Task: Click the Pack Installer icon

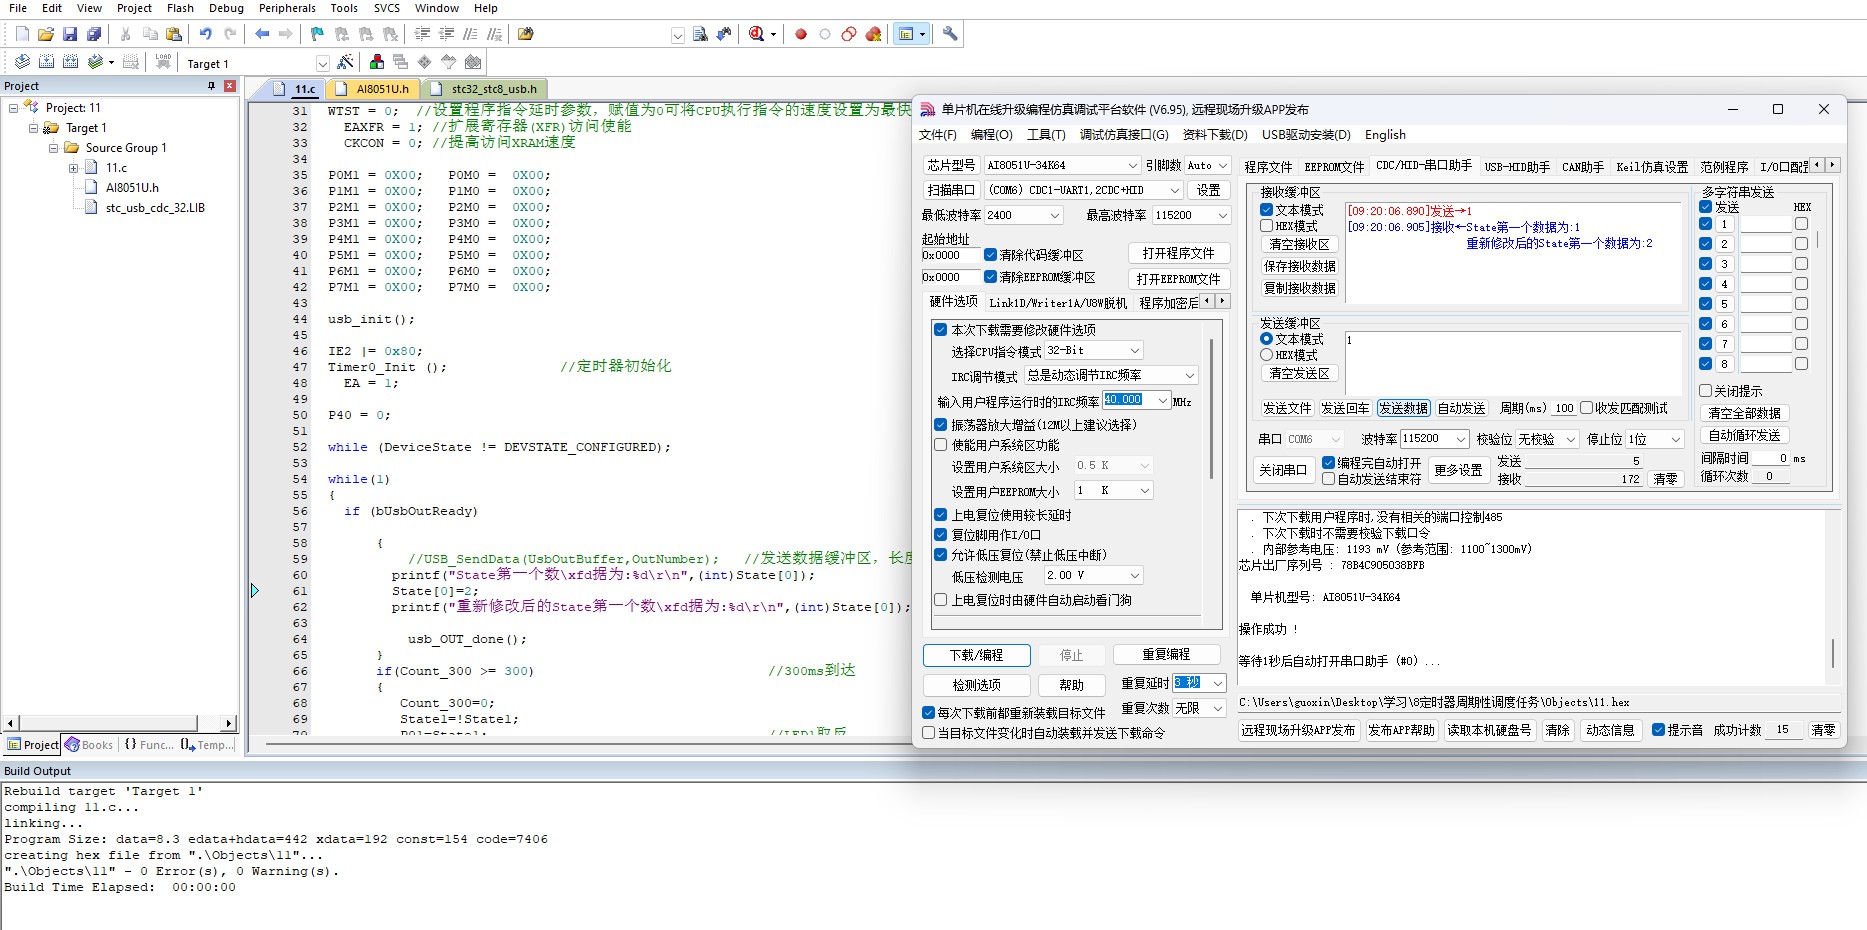Action: pyautogui.click(x=473, y=62)
